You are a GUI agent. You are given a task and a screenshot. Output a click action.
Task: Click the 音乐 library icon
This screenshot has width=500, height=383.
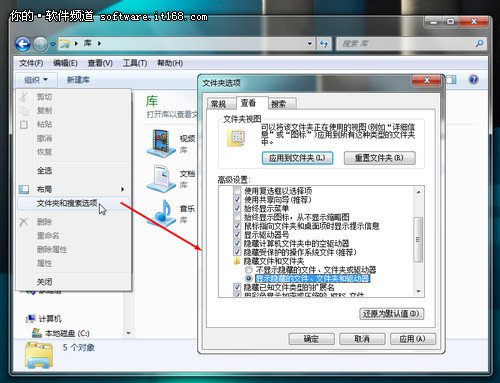[x=161, y=213]
